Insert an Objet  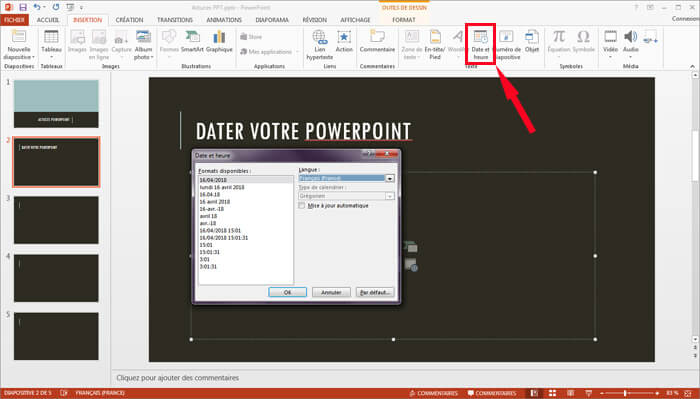532,41
